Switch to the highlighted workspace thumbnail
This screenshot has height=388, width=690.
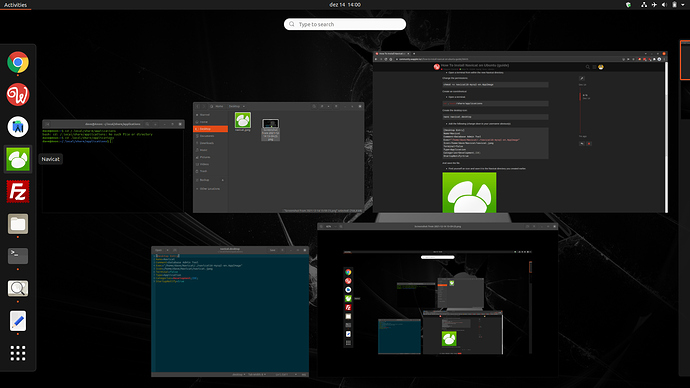685,60
